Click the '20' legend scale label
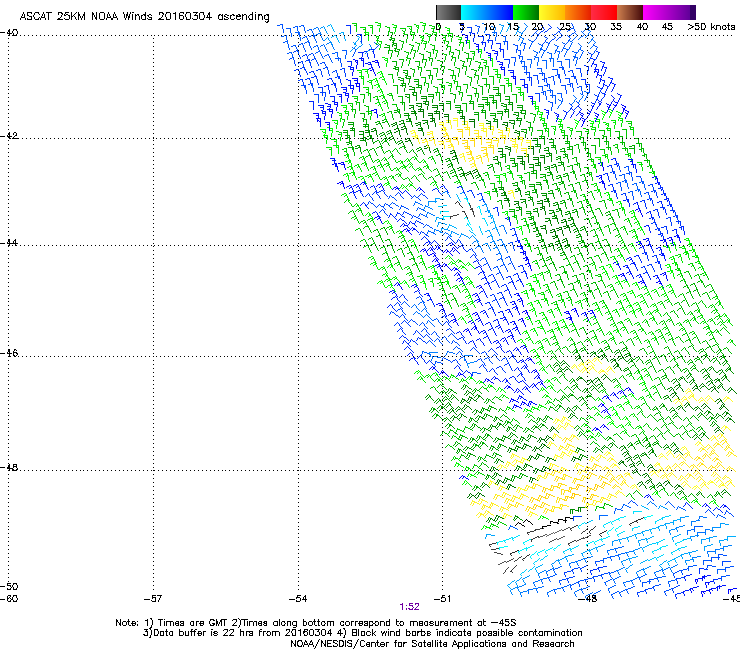The width and height of the screenshot is (740, 650). pyautogui.click(x=538, y=27)
